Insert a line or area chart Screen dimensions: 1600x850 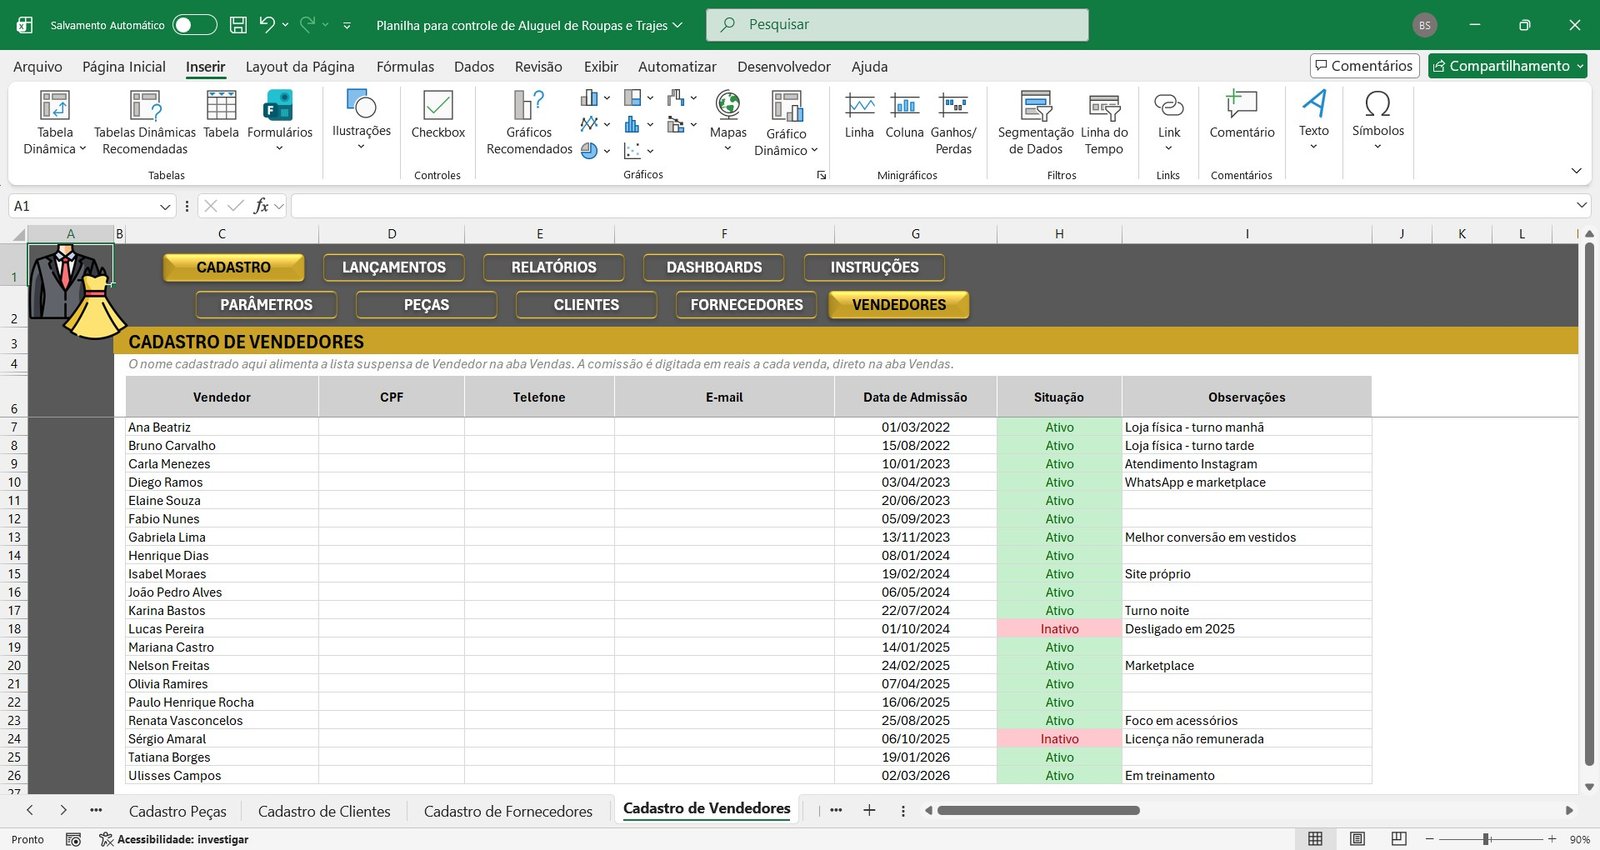(595, 124)
